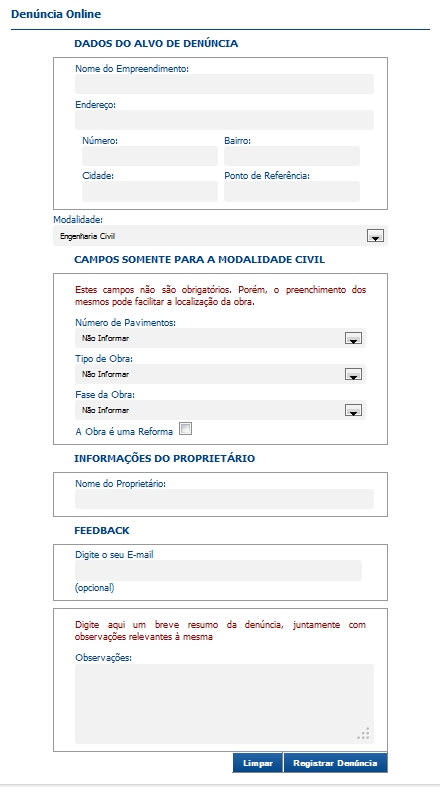Click the E-mail input field

[x=218, y=571]
